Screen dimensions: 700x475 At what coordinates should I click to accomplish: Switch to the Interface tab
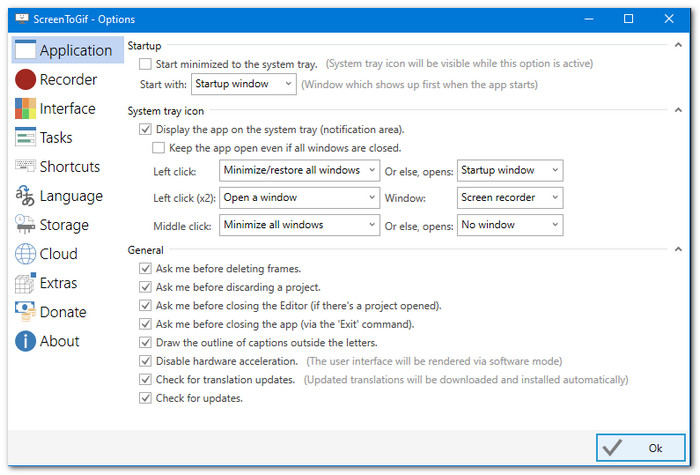[x=67, y=108]
